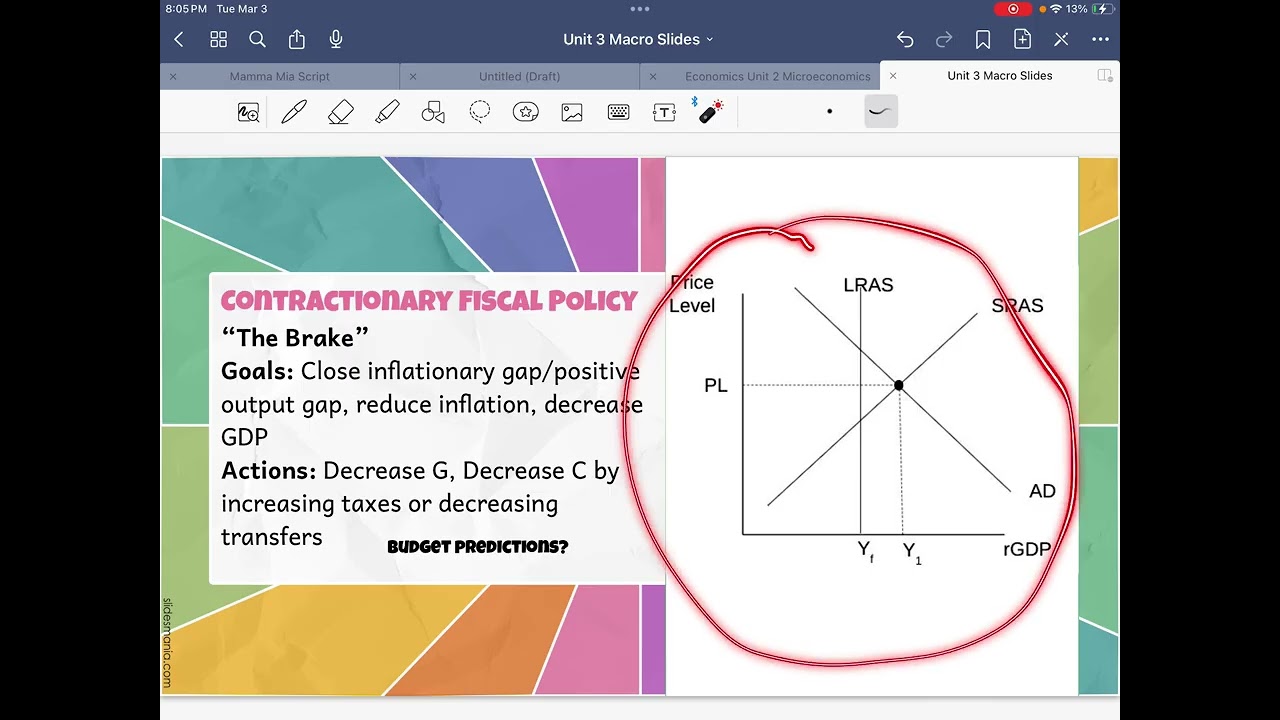Tap the battery status indicator
1280x720 pixels.
(x=1103, y=9)
